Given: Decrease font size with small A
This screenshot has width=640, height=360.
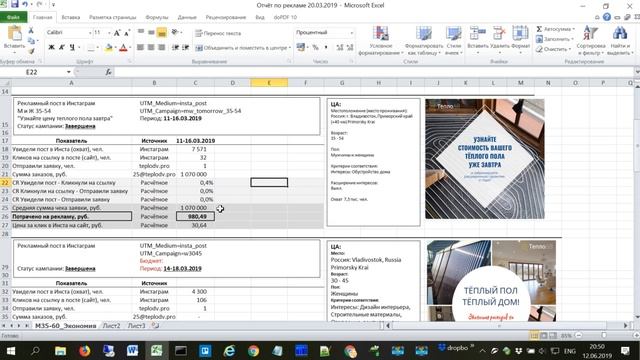Looking at the screenshot, I should pos(127,33).
